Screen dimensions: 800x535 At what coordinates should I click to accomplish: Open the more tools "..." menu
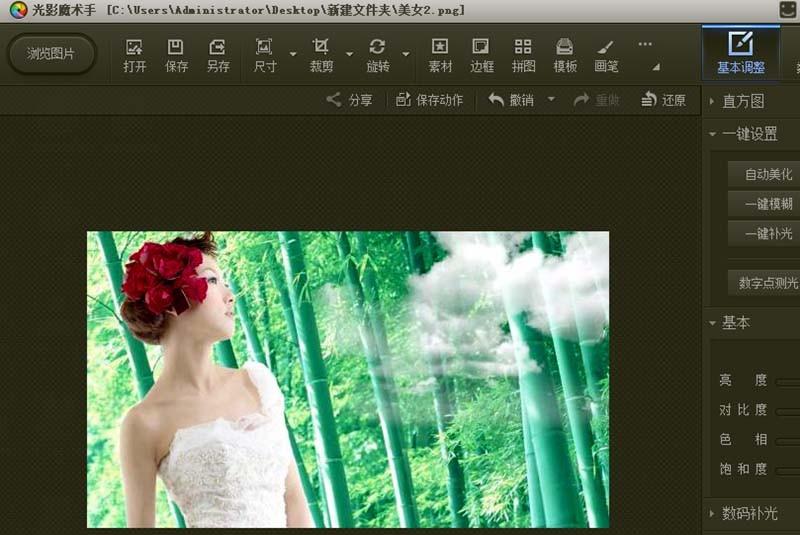coord(645,44)
